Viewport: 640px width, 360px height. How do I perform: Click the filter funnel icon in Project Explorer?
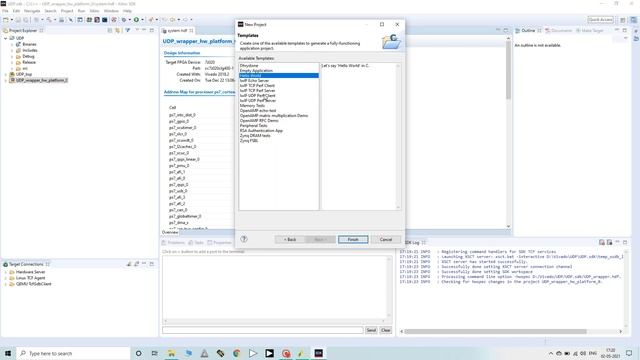128,31
